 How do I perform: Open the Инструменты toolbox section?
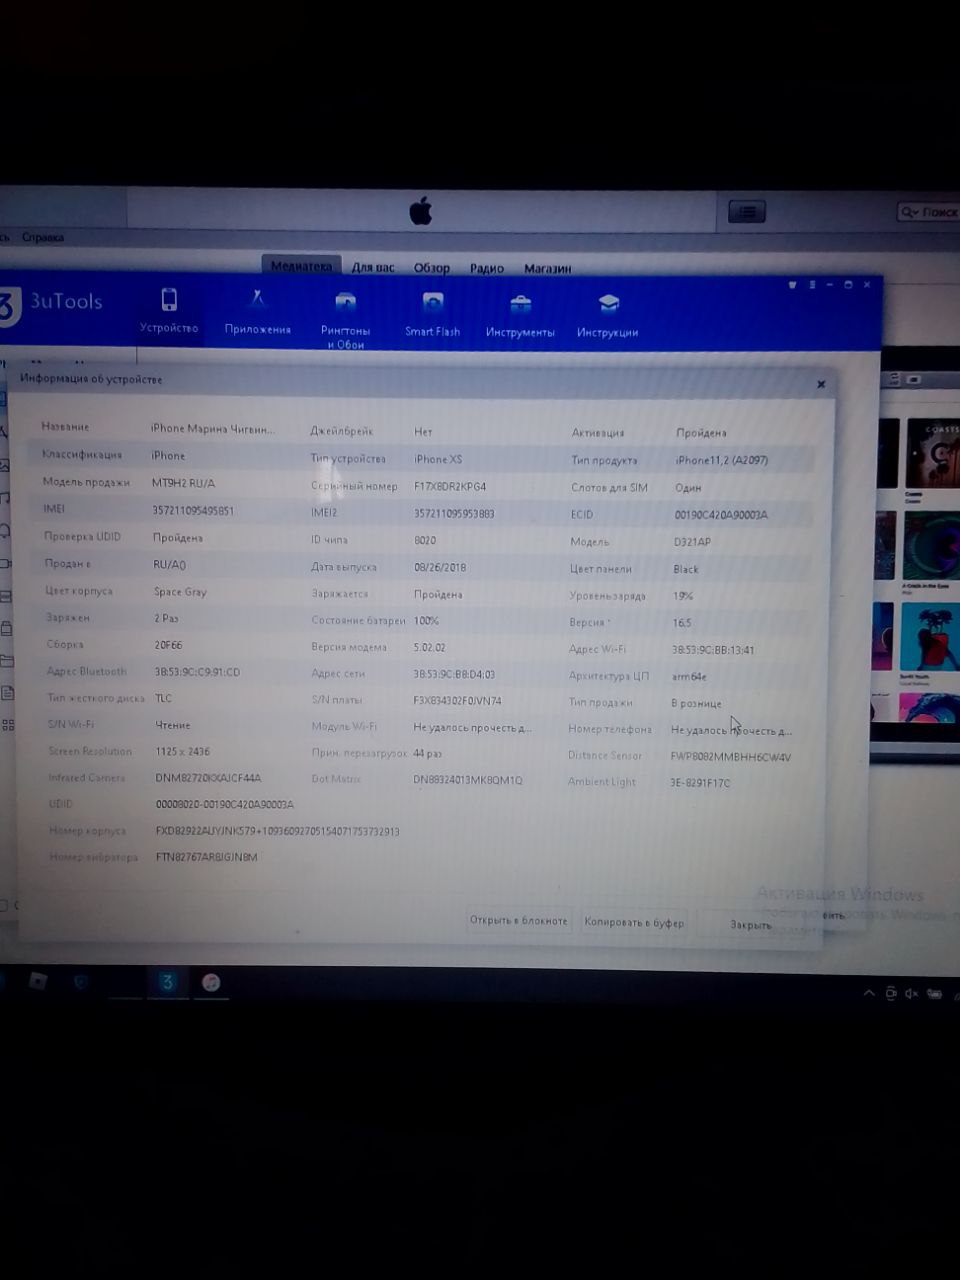coord(520,316)
